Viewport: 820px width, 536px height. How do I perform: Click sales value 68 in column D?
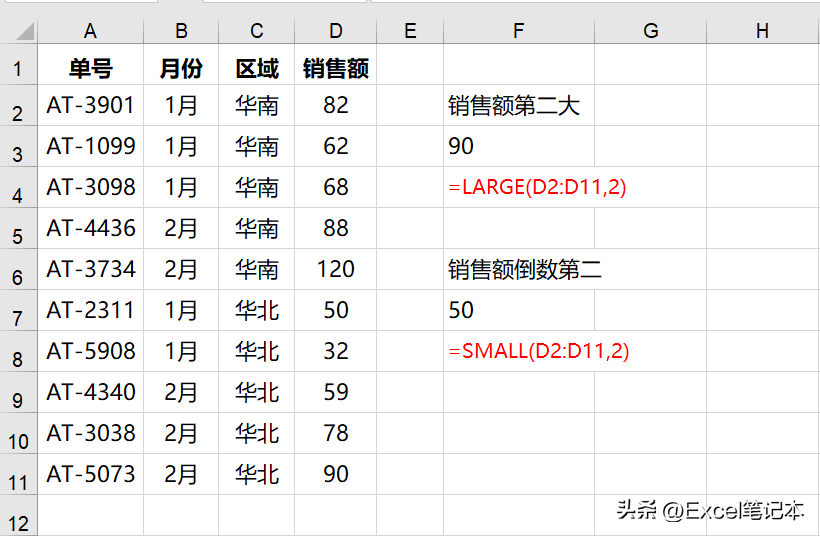click(335, 188)
